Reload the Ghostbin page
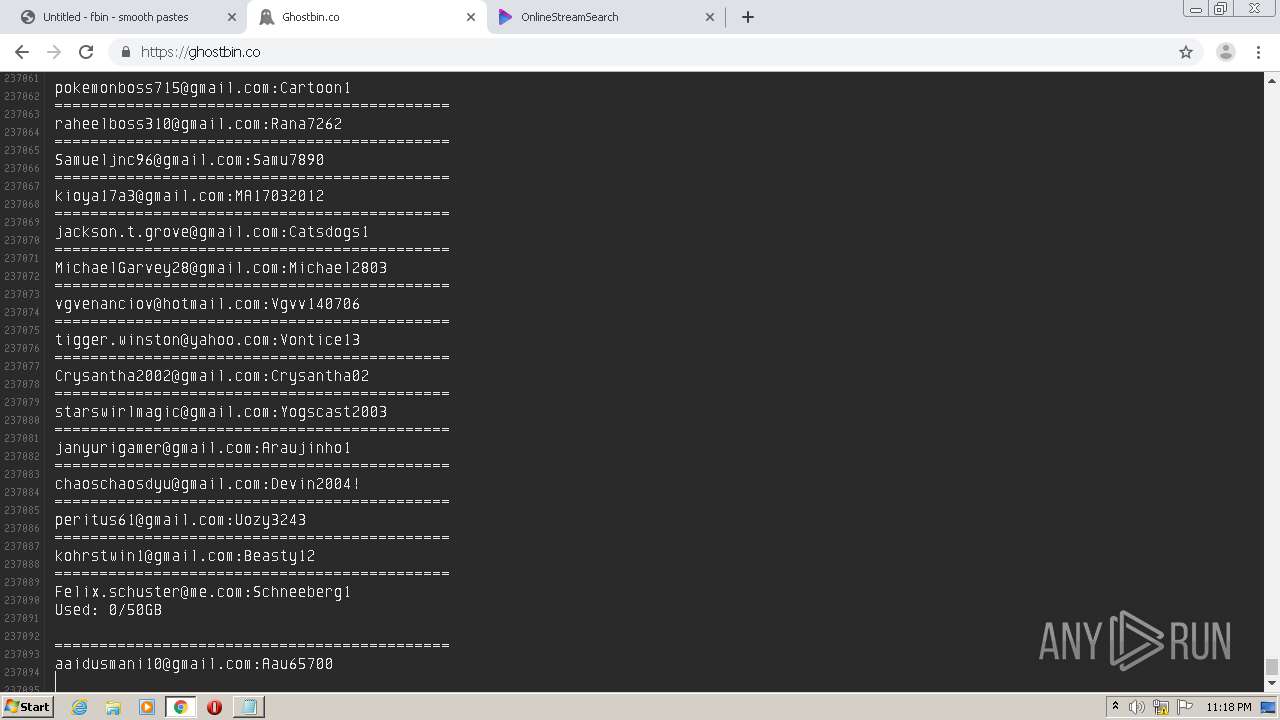1280x720 pixels. (x=86, y=52)
